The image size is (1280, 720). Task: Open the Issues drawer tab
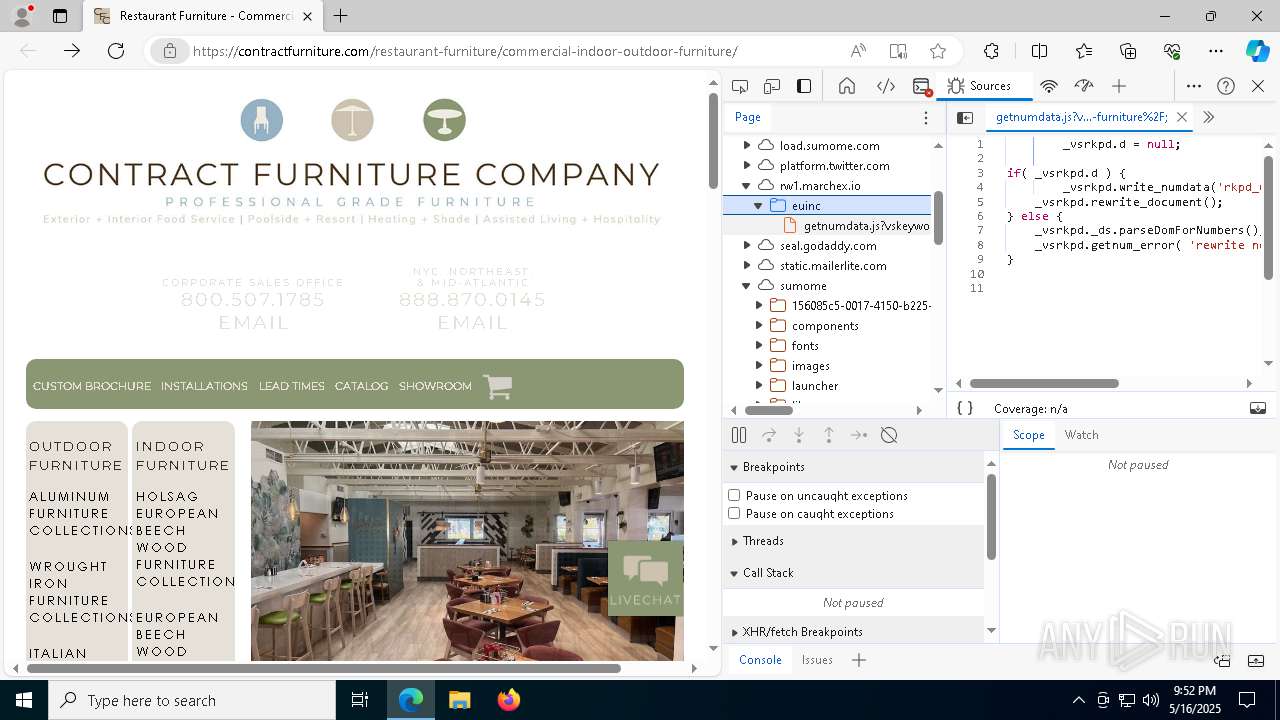click(x=817, y=660)
